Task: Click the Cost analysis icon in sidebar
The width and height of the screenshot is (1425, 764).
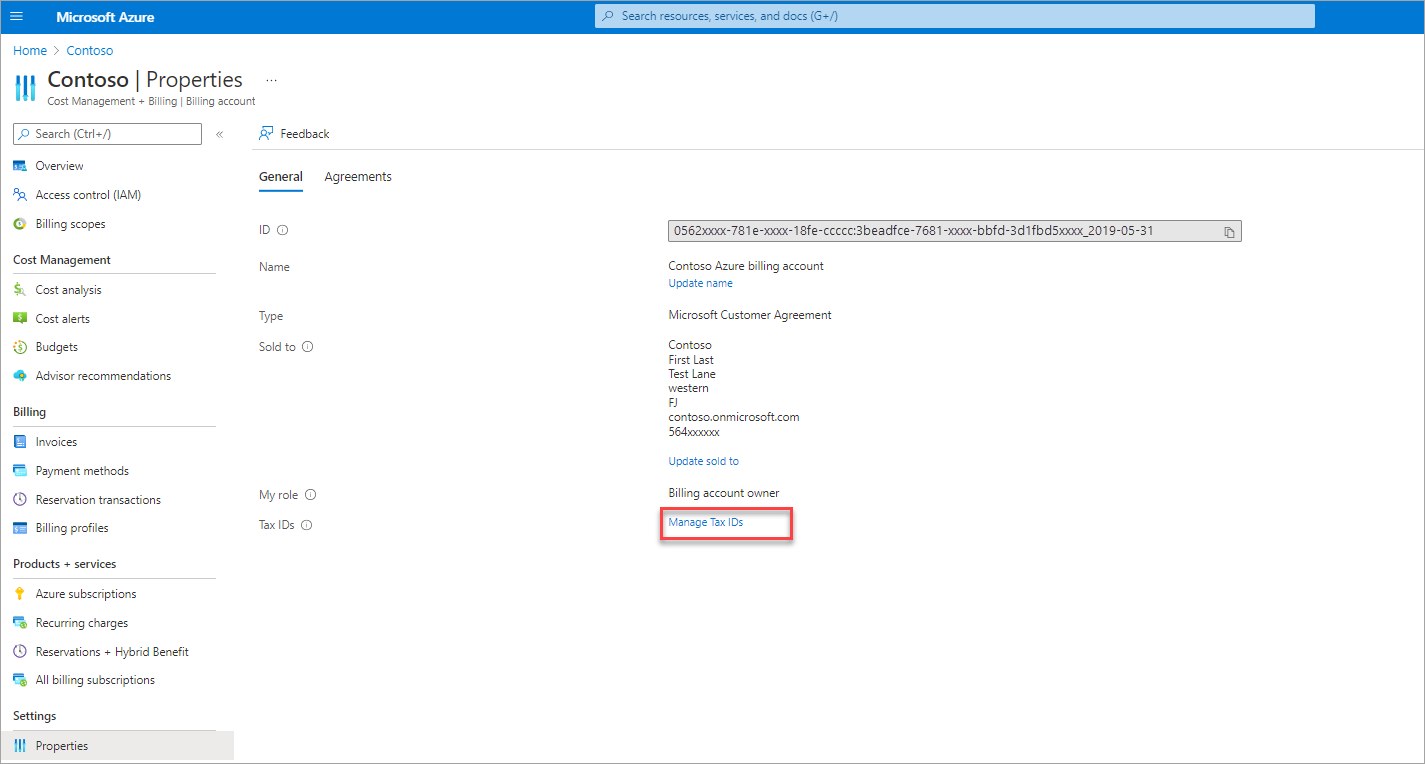Action: [19, 290]
